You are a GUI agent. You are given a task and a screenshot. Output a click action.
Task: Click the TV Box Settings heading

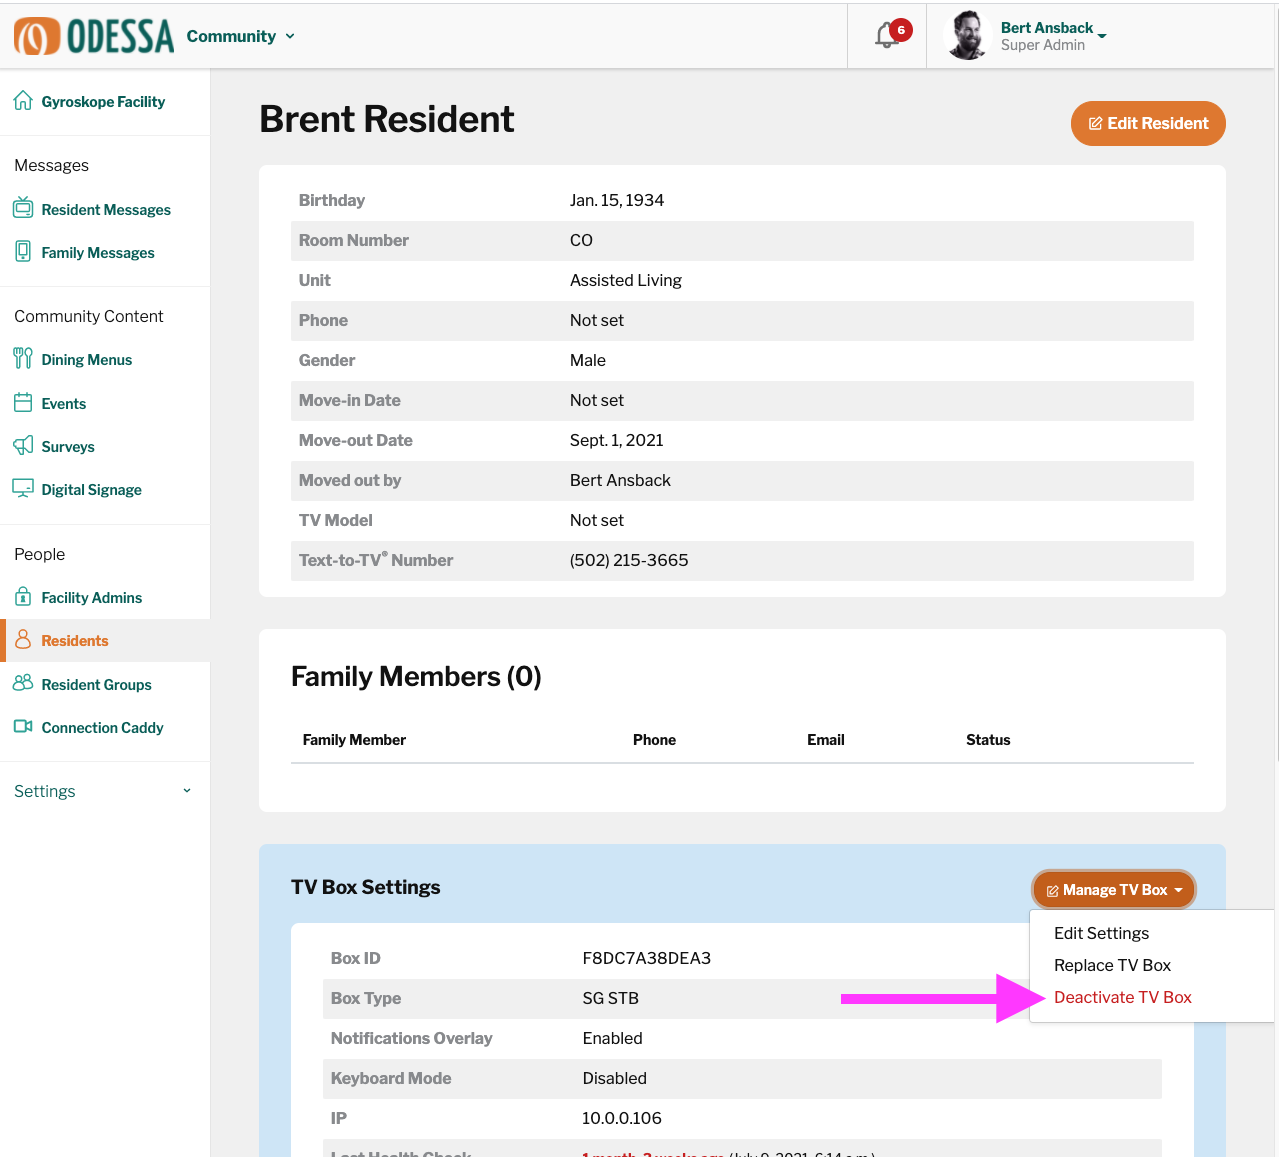click(x=366, y=887)
